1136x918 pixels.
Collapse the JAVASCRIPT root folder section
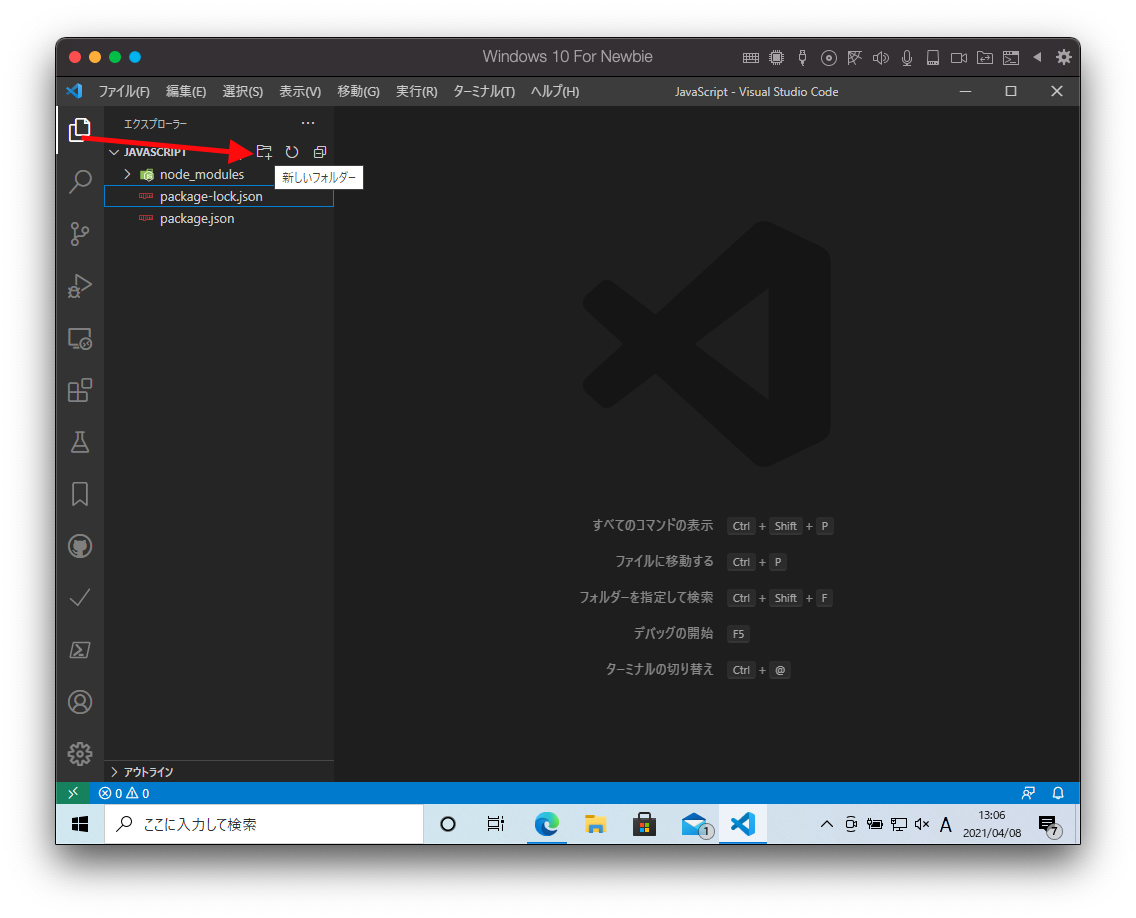coord(114,152)
